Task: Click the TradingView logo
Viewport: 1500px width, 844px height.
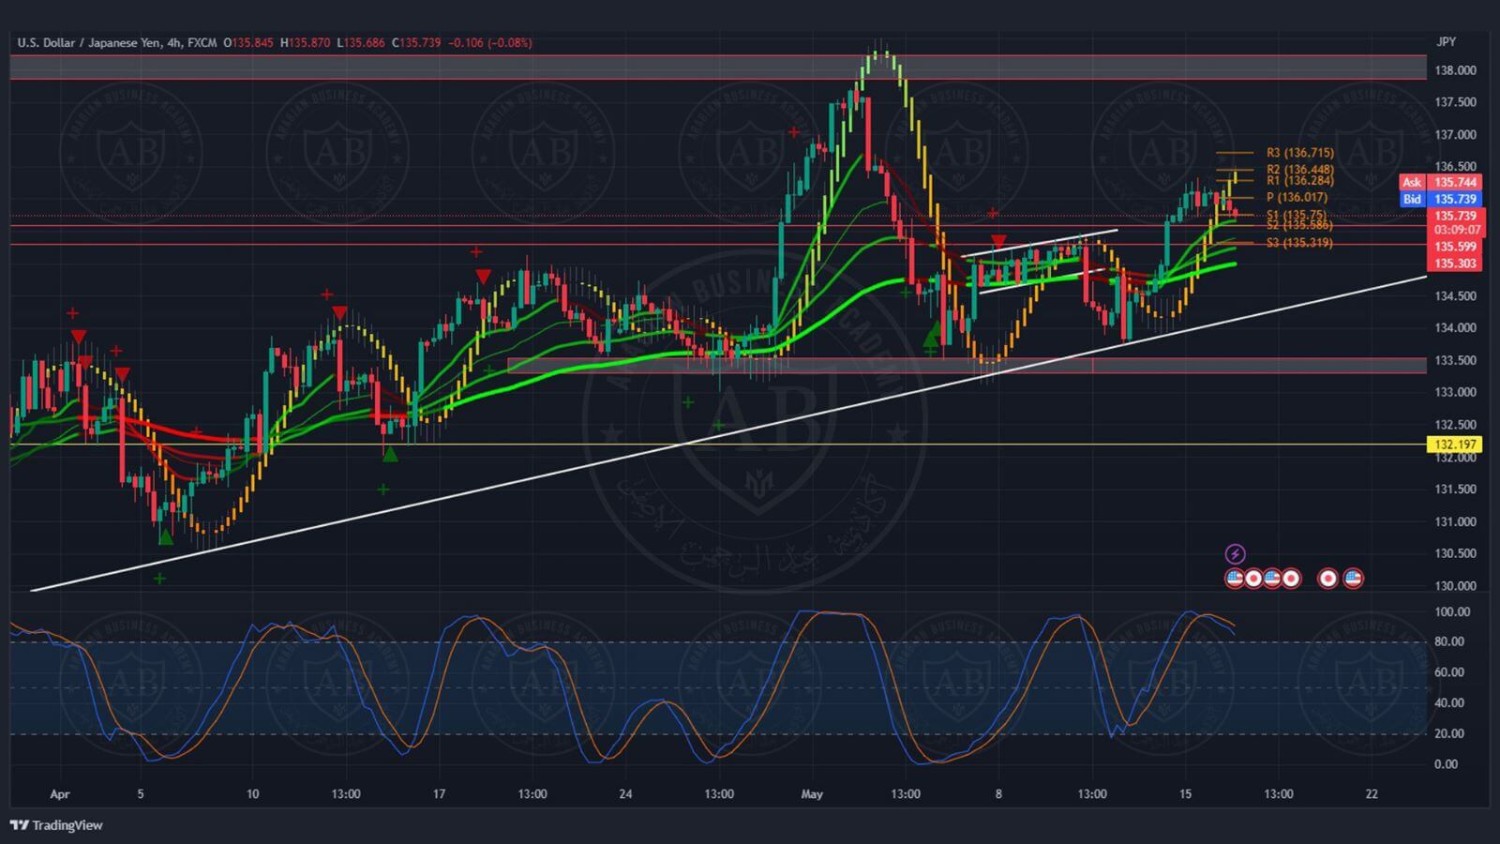Action: [x=56, y=825]
